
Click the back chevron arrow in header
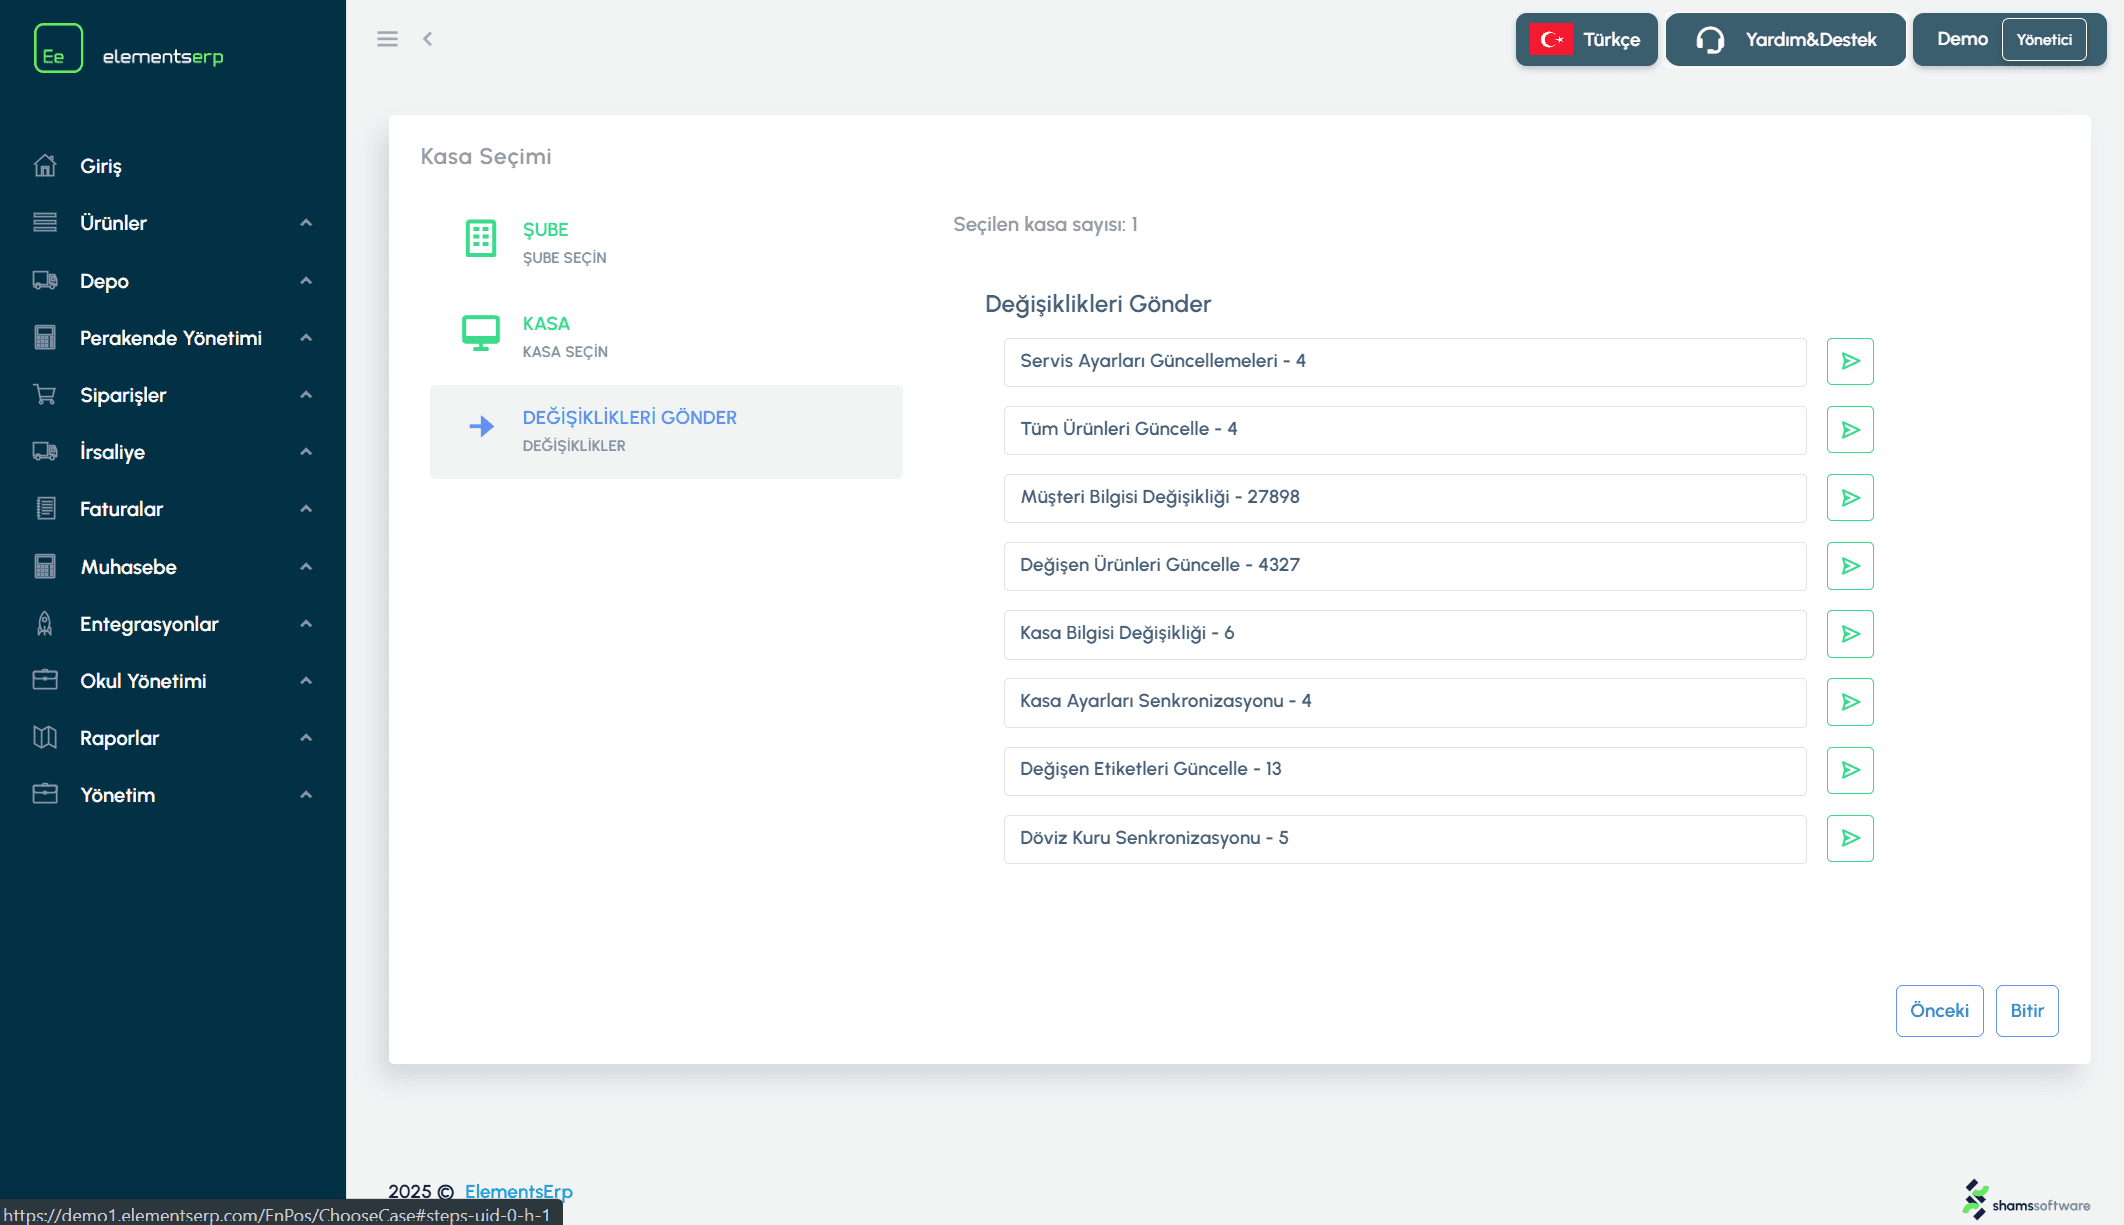pos(428,39)
